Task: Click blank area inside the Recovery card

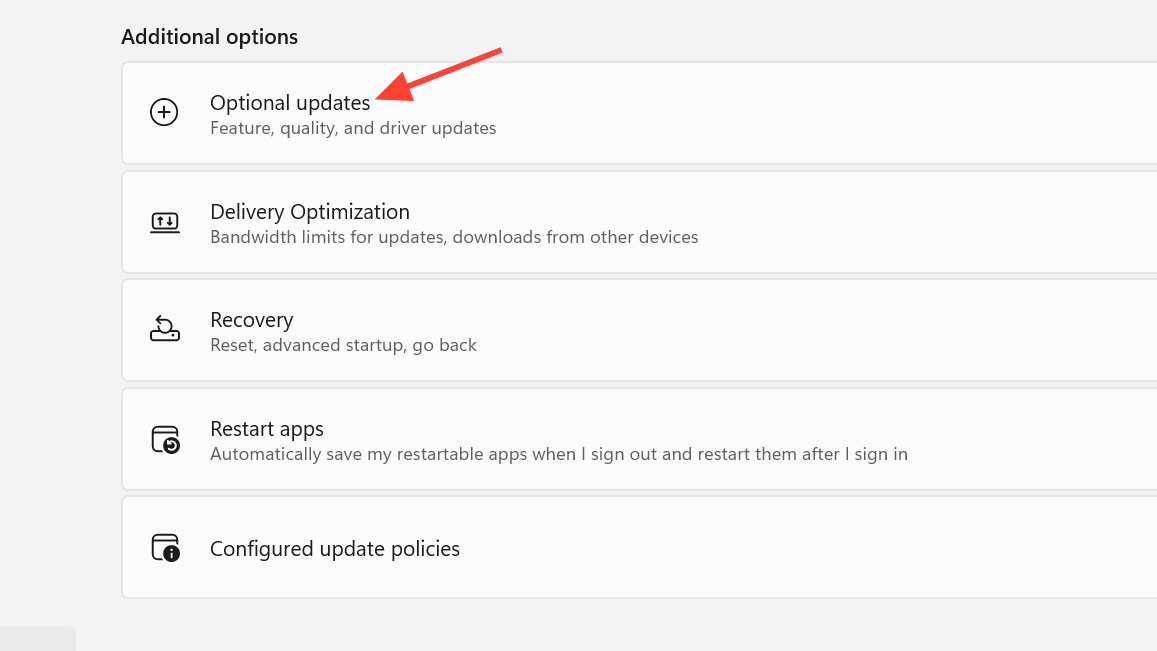Action: click(812, 330)
